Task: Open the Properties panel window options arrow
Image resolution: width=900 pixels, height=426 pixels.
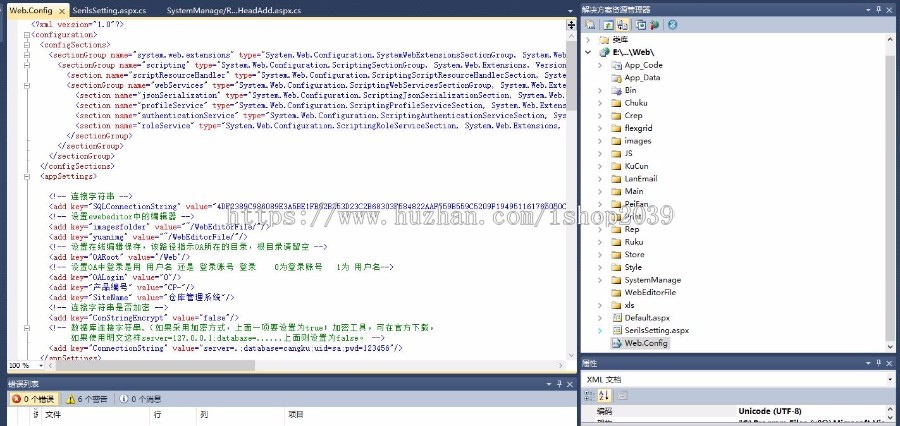Action: [x=868, y=364]
